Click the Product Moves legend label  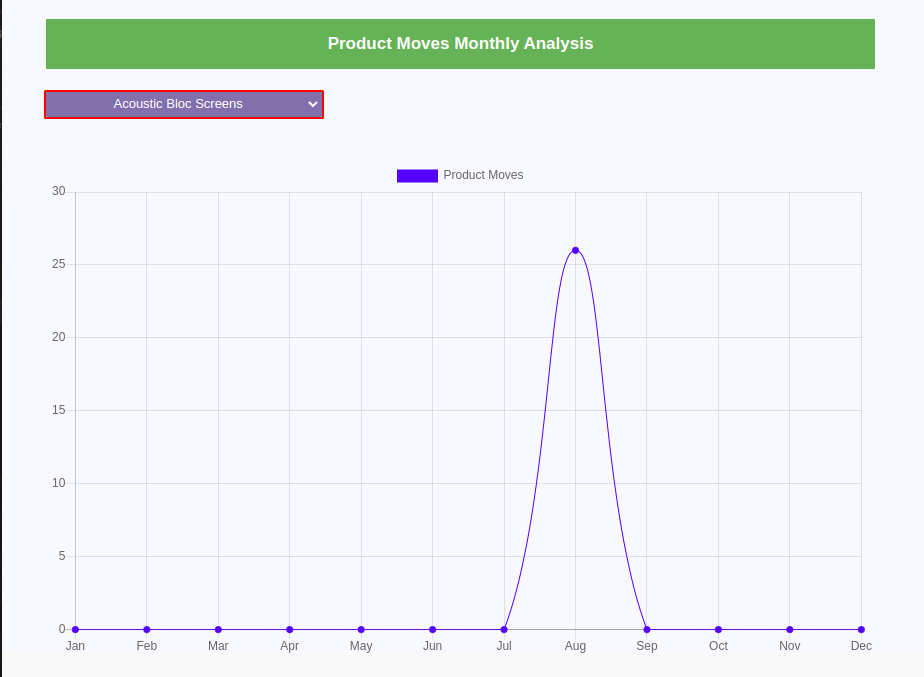click(483, 175)
